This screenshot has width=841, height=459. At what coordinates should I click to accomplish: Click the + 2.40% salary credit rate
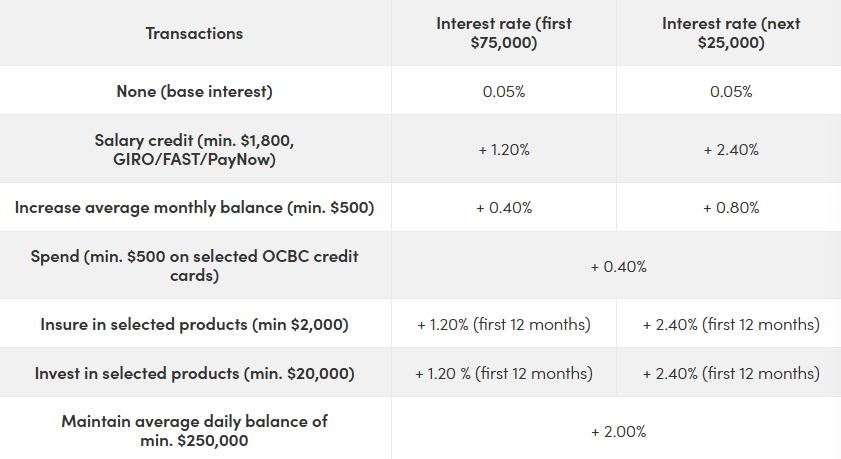tap(730, 149)
